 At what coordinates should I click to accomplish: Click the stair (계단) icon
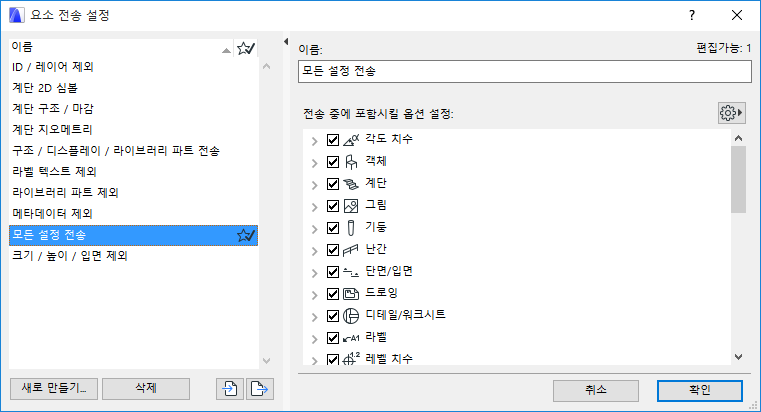click(x=351, y=184)
